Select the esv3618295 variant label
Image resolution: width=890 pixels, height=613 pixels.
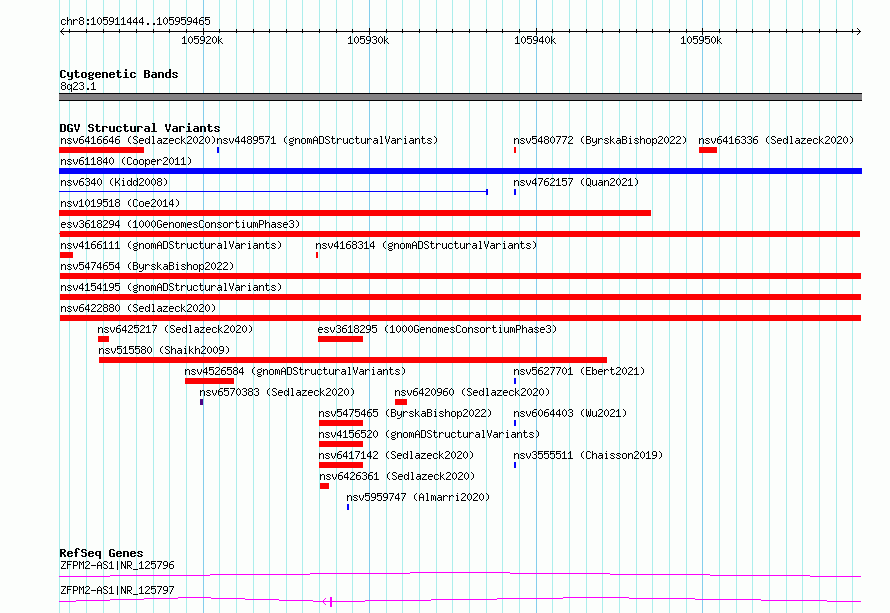tap(437, 329)
